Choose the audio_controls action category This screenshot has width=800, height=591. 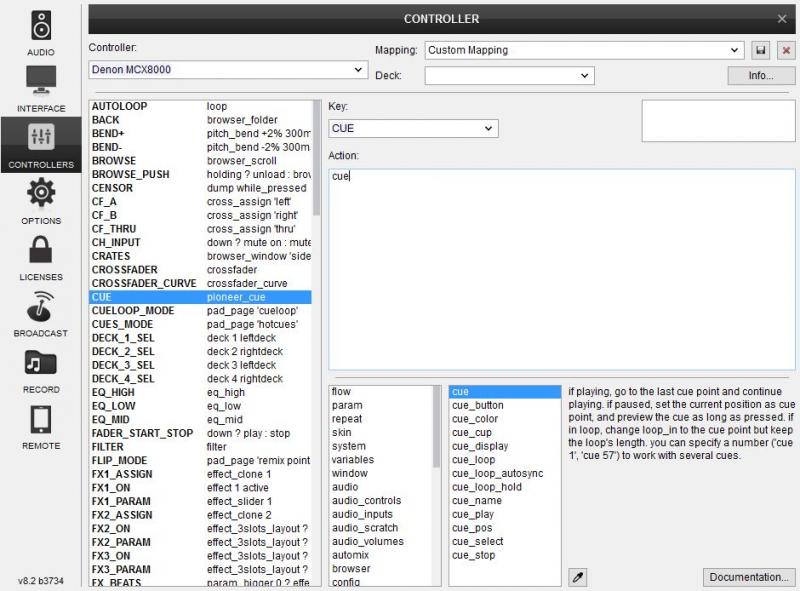(x=381, y=500)
